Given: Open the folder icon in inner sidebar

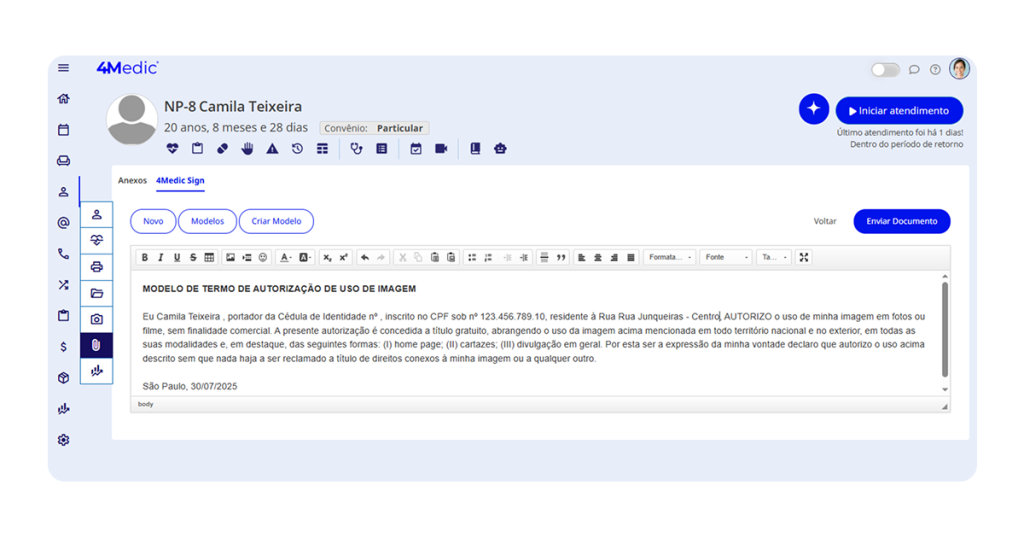Looking at the screenshot, I should 97,293.
